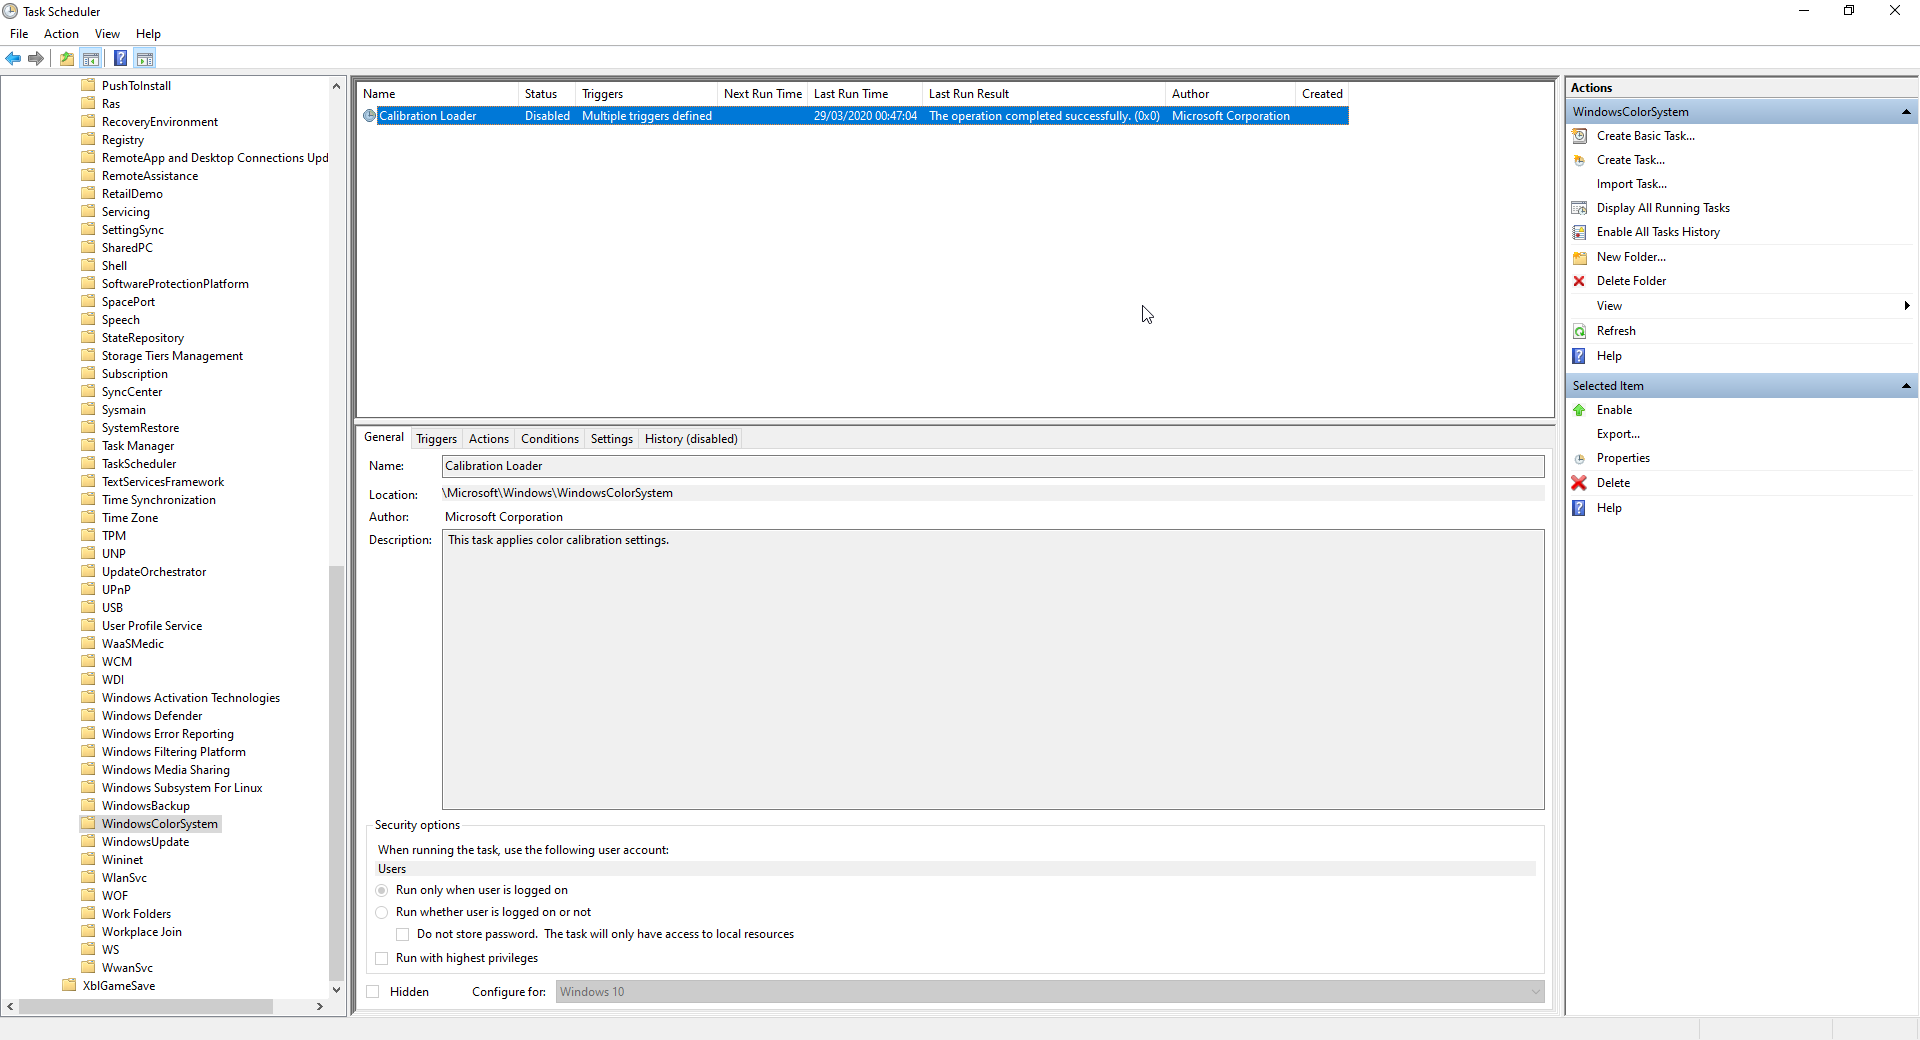
Task: Switch to the Settings tab
Action: point(612,439)
